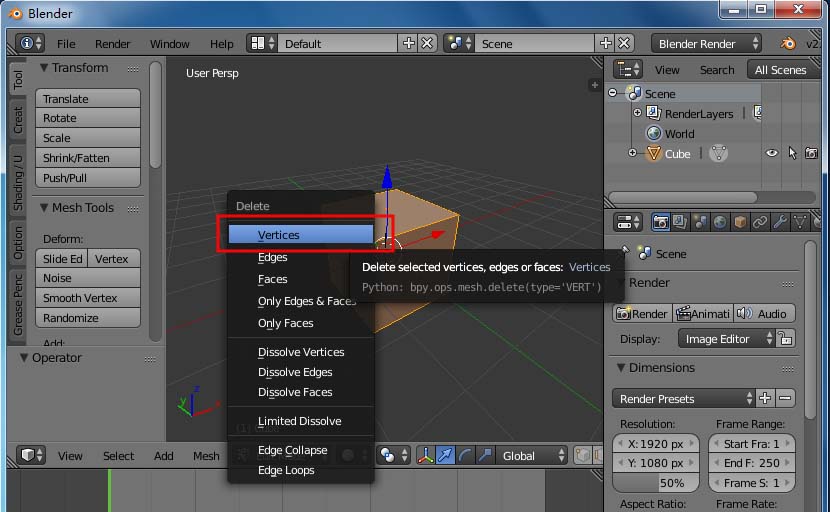Click the Shrink/Fatten button

tap(88, 158)
